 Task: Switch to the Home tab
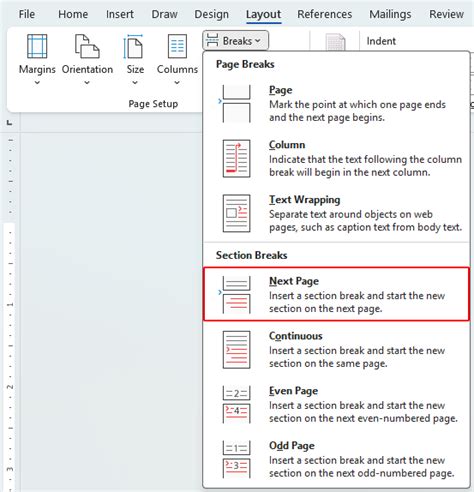73,14
